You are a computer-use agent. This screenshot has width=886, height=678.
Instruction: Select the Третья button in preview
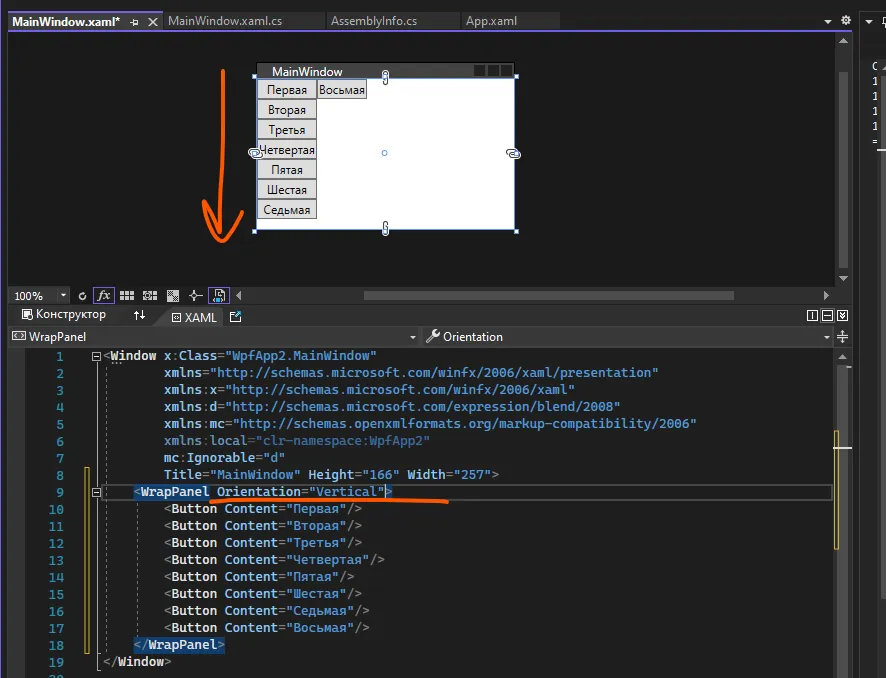[286, 130]
